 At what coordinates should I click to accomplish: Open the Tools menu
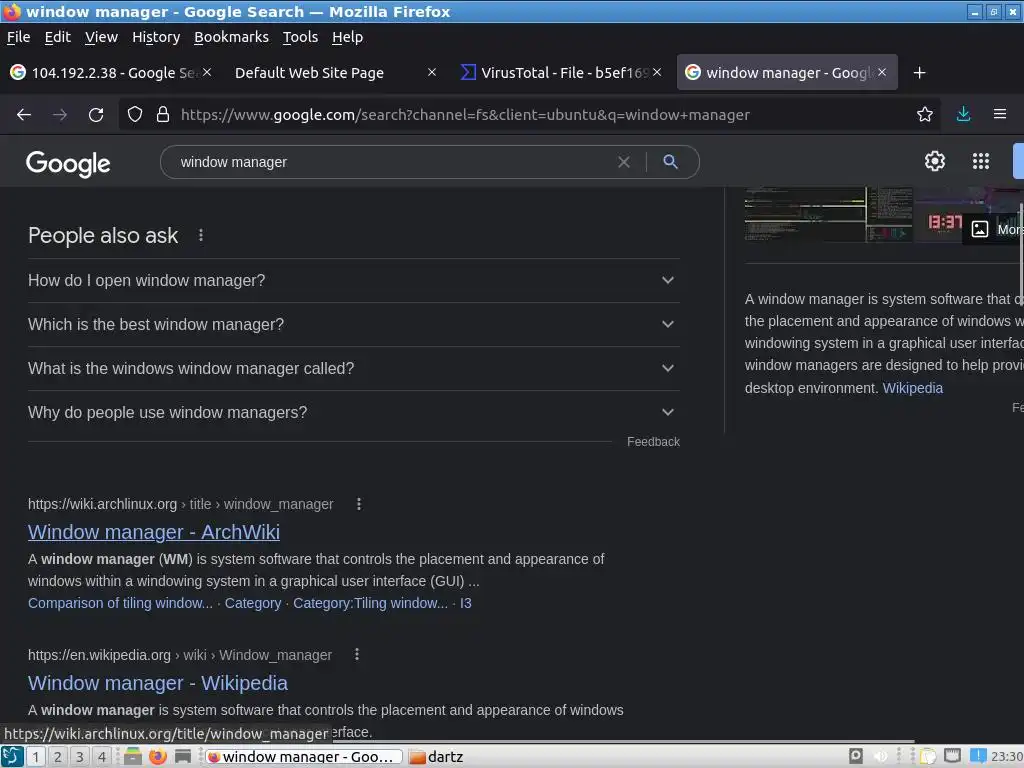tap(300, 37)
